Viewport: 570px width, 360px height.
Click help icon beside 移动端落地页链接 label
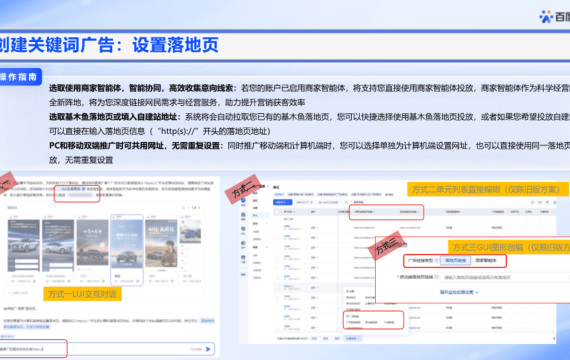[x=437, y=277]
